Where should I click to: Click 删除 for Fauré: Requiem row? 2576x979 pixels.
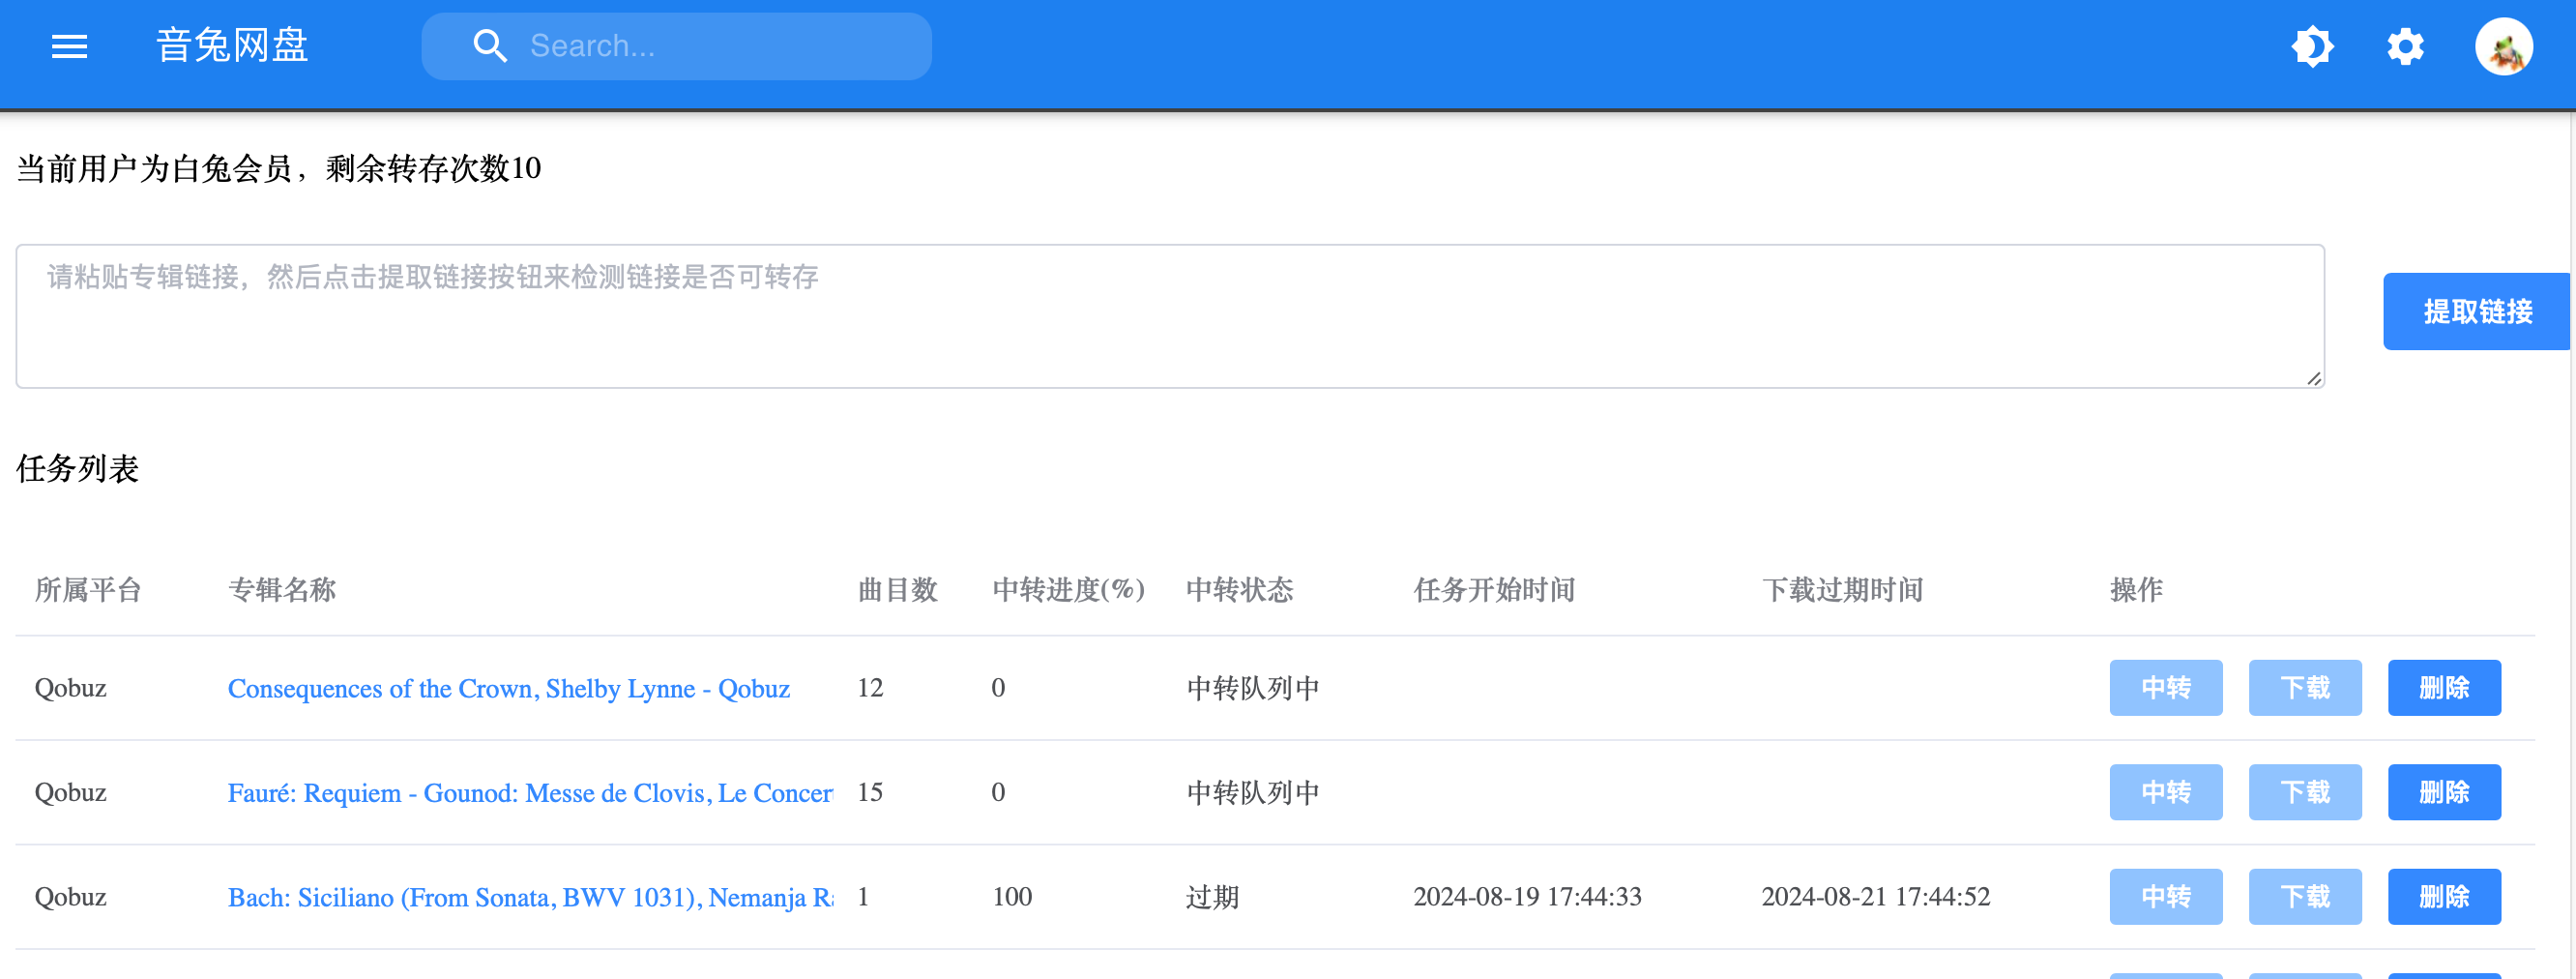pos(2443,792)
